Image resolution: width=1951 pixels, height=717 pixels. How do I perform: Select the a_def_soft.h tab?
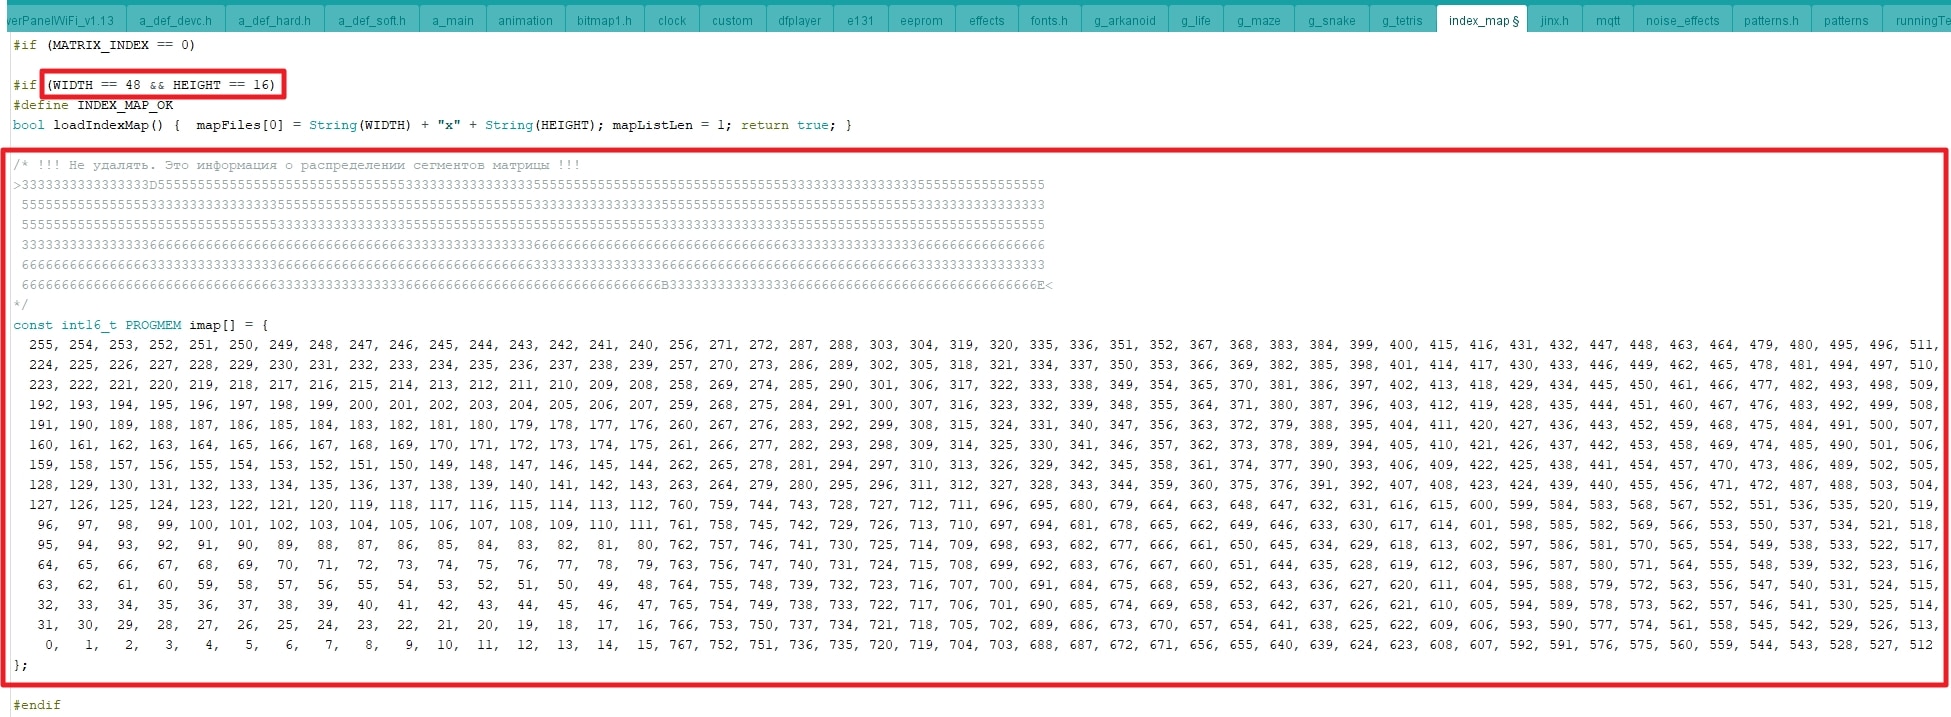point(372,20)
